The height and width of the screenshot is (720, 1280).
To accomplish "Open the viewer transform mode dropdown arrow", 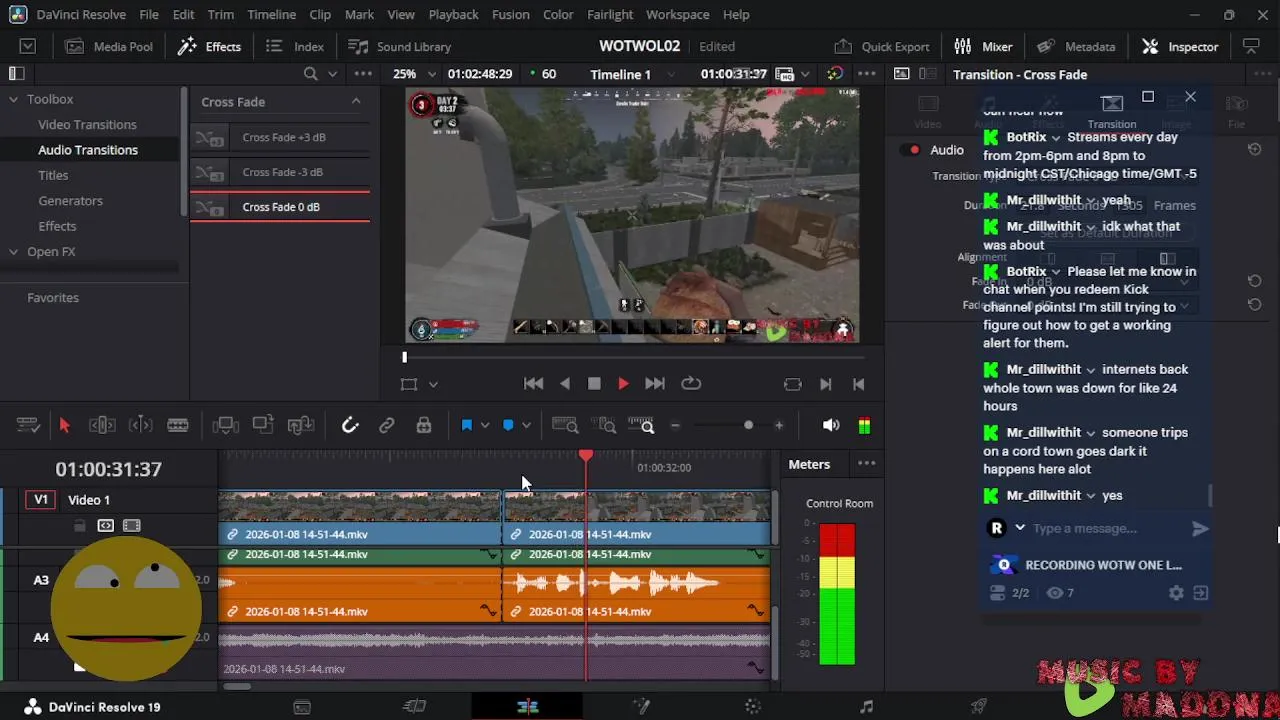I will [433, 384].
